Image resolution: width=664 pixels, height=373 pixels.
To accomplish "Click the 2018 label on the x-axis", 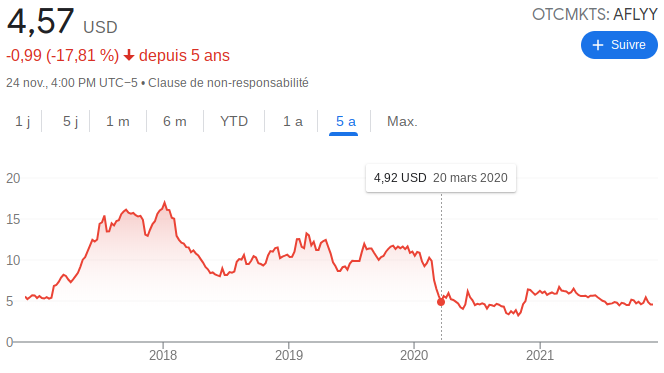I will pyautogui.click(x=163, y=355).
